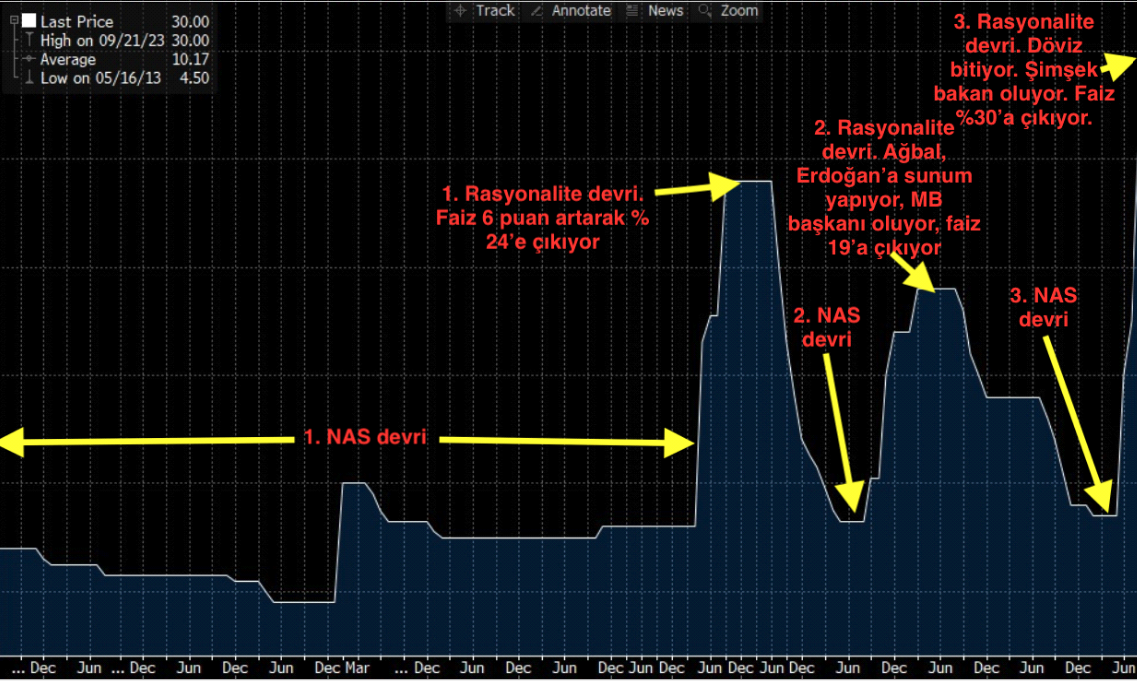Show News on the chart
This screenshot has width=1137, height=681.
[x=655, y=10]
